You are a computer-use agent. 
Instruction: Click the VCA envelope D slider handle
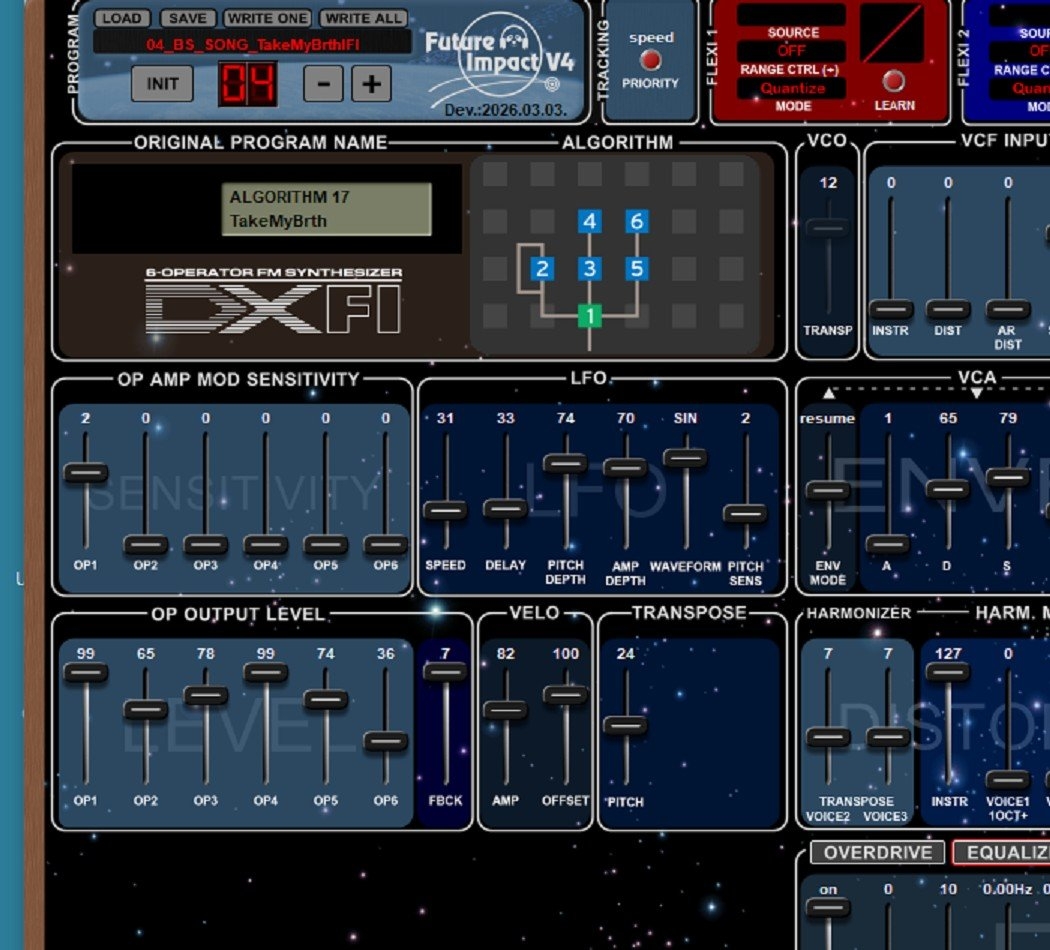pyautogui.click(x=948, y=489)
